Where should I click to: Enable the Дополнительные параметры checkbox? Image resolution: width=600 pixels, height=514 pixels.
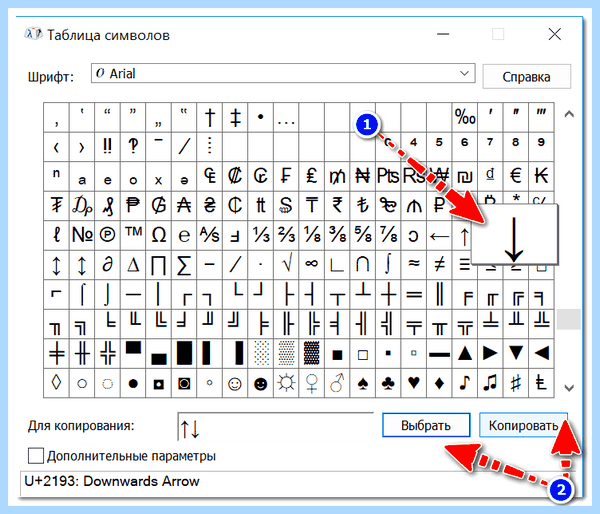tap(36, 456)
